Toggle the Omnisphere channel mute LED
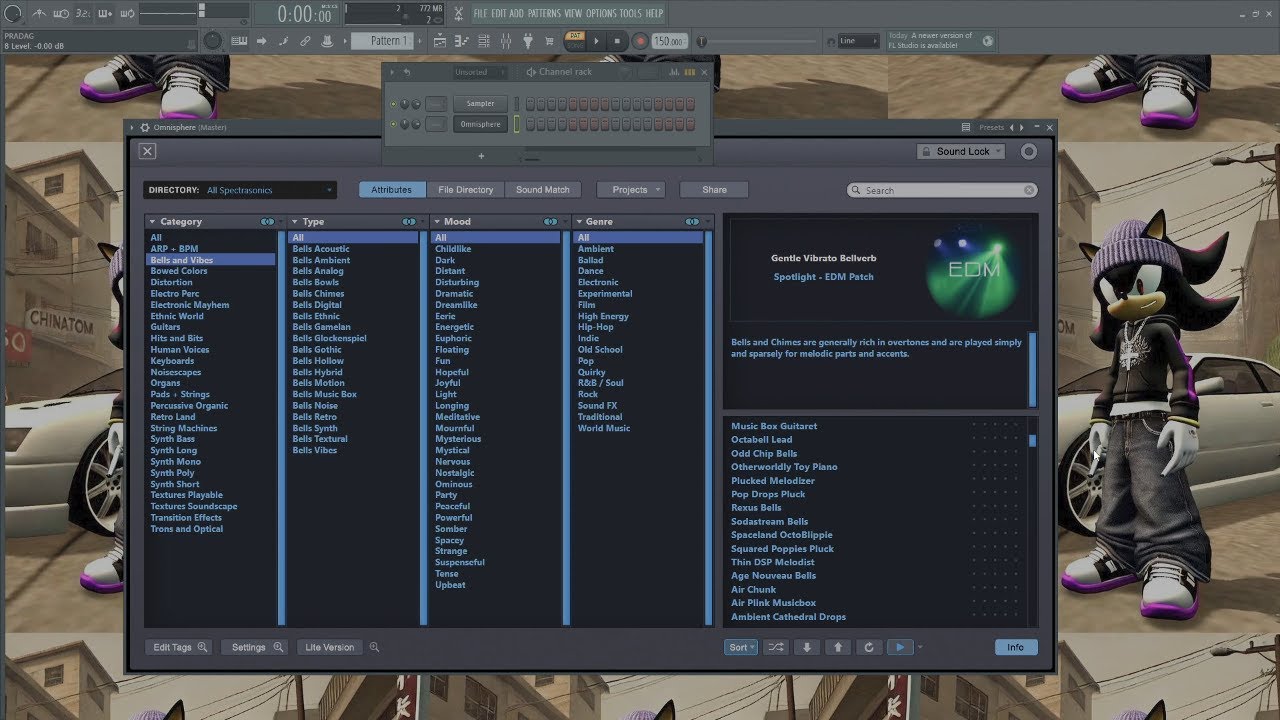Image resolution: width=1280 pixels, height=720 pixels. [393, 125]
